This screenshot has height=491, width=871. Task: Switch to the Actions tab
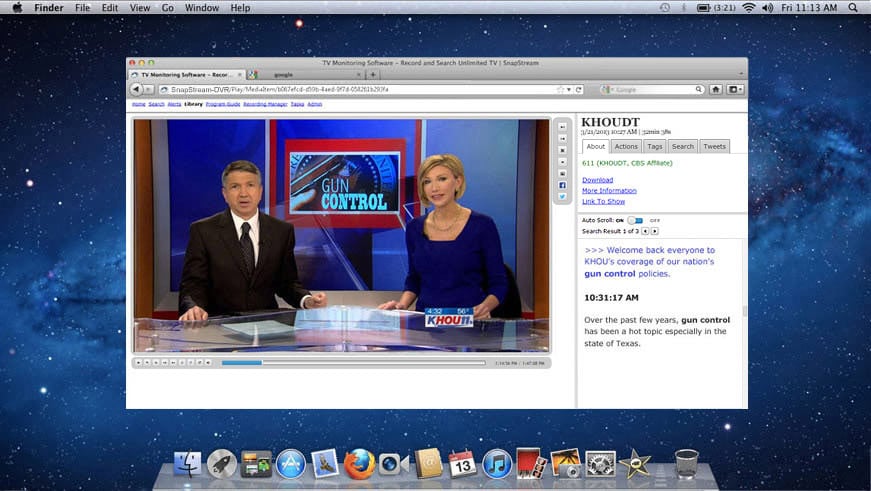point(626,146)
